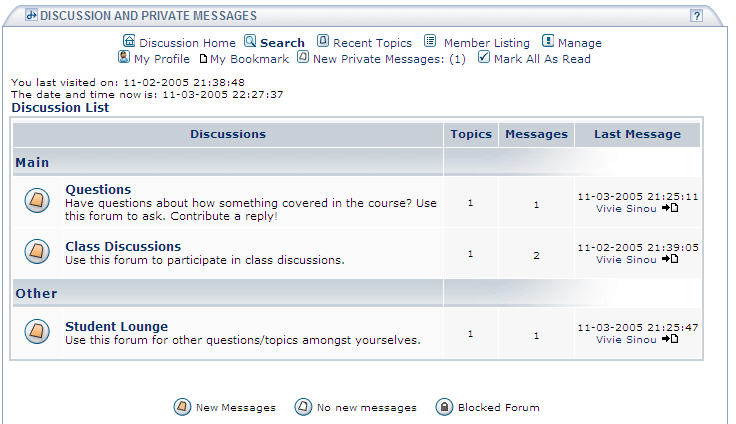Click Vivie Sinou name in Questions row
This screenshot has height=424, width=736.
[626, 208]
